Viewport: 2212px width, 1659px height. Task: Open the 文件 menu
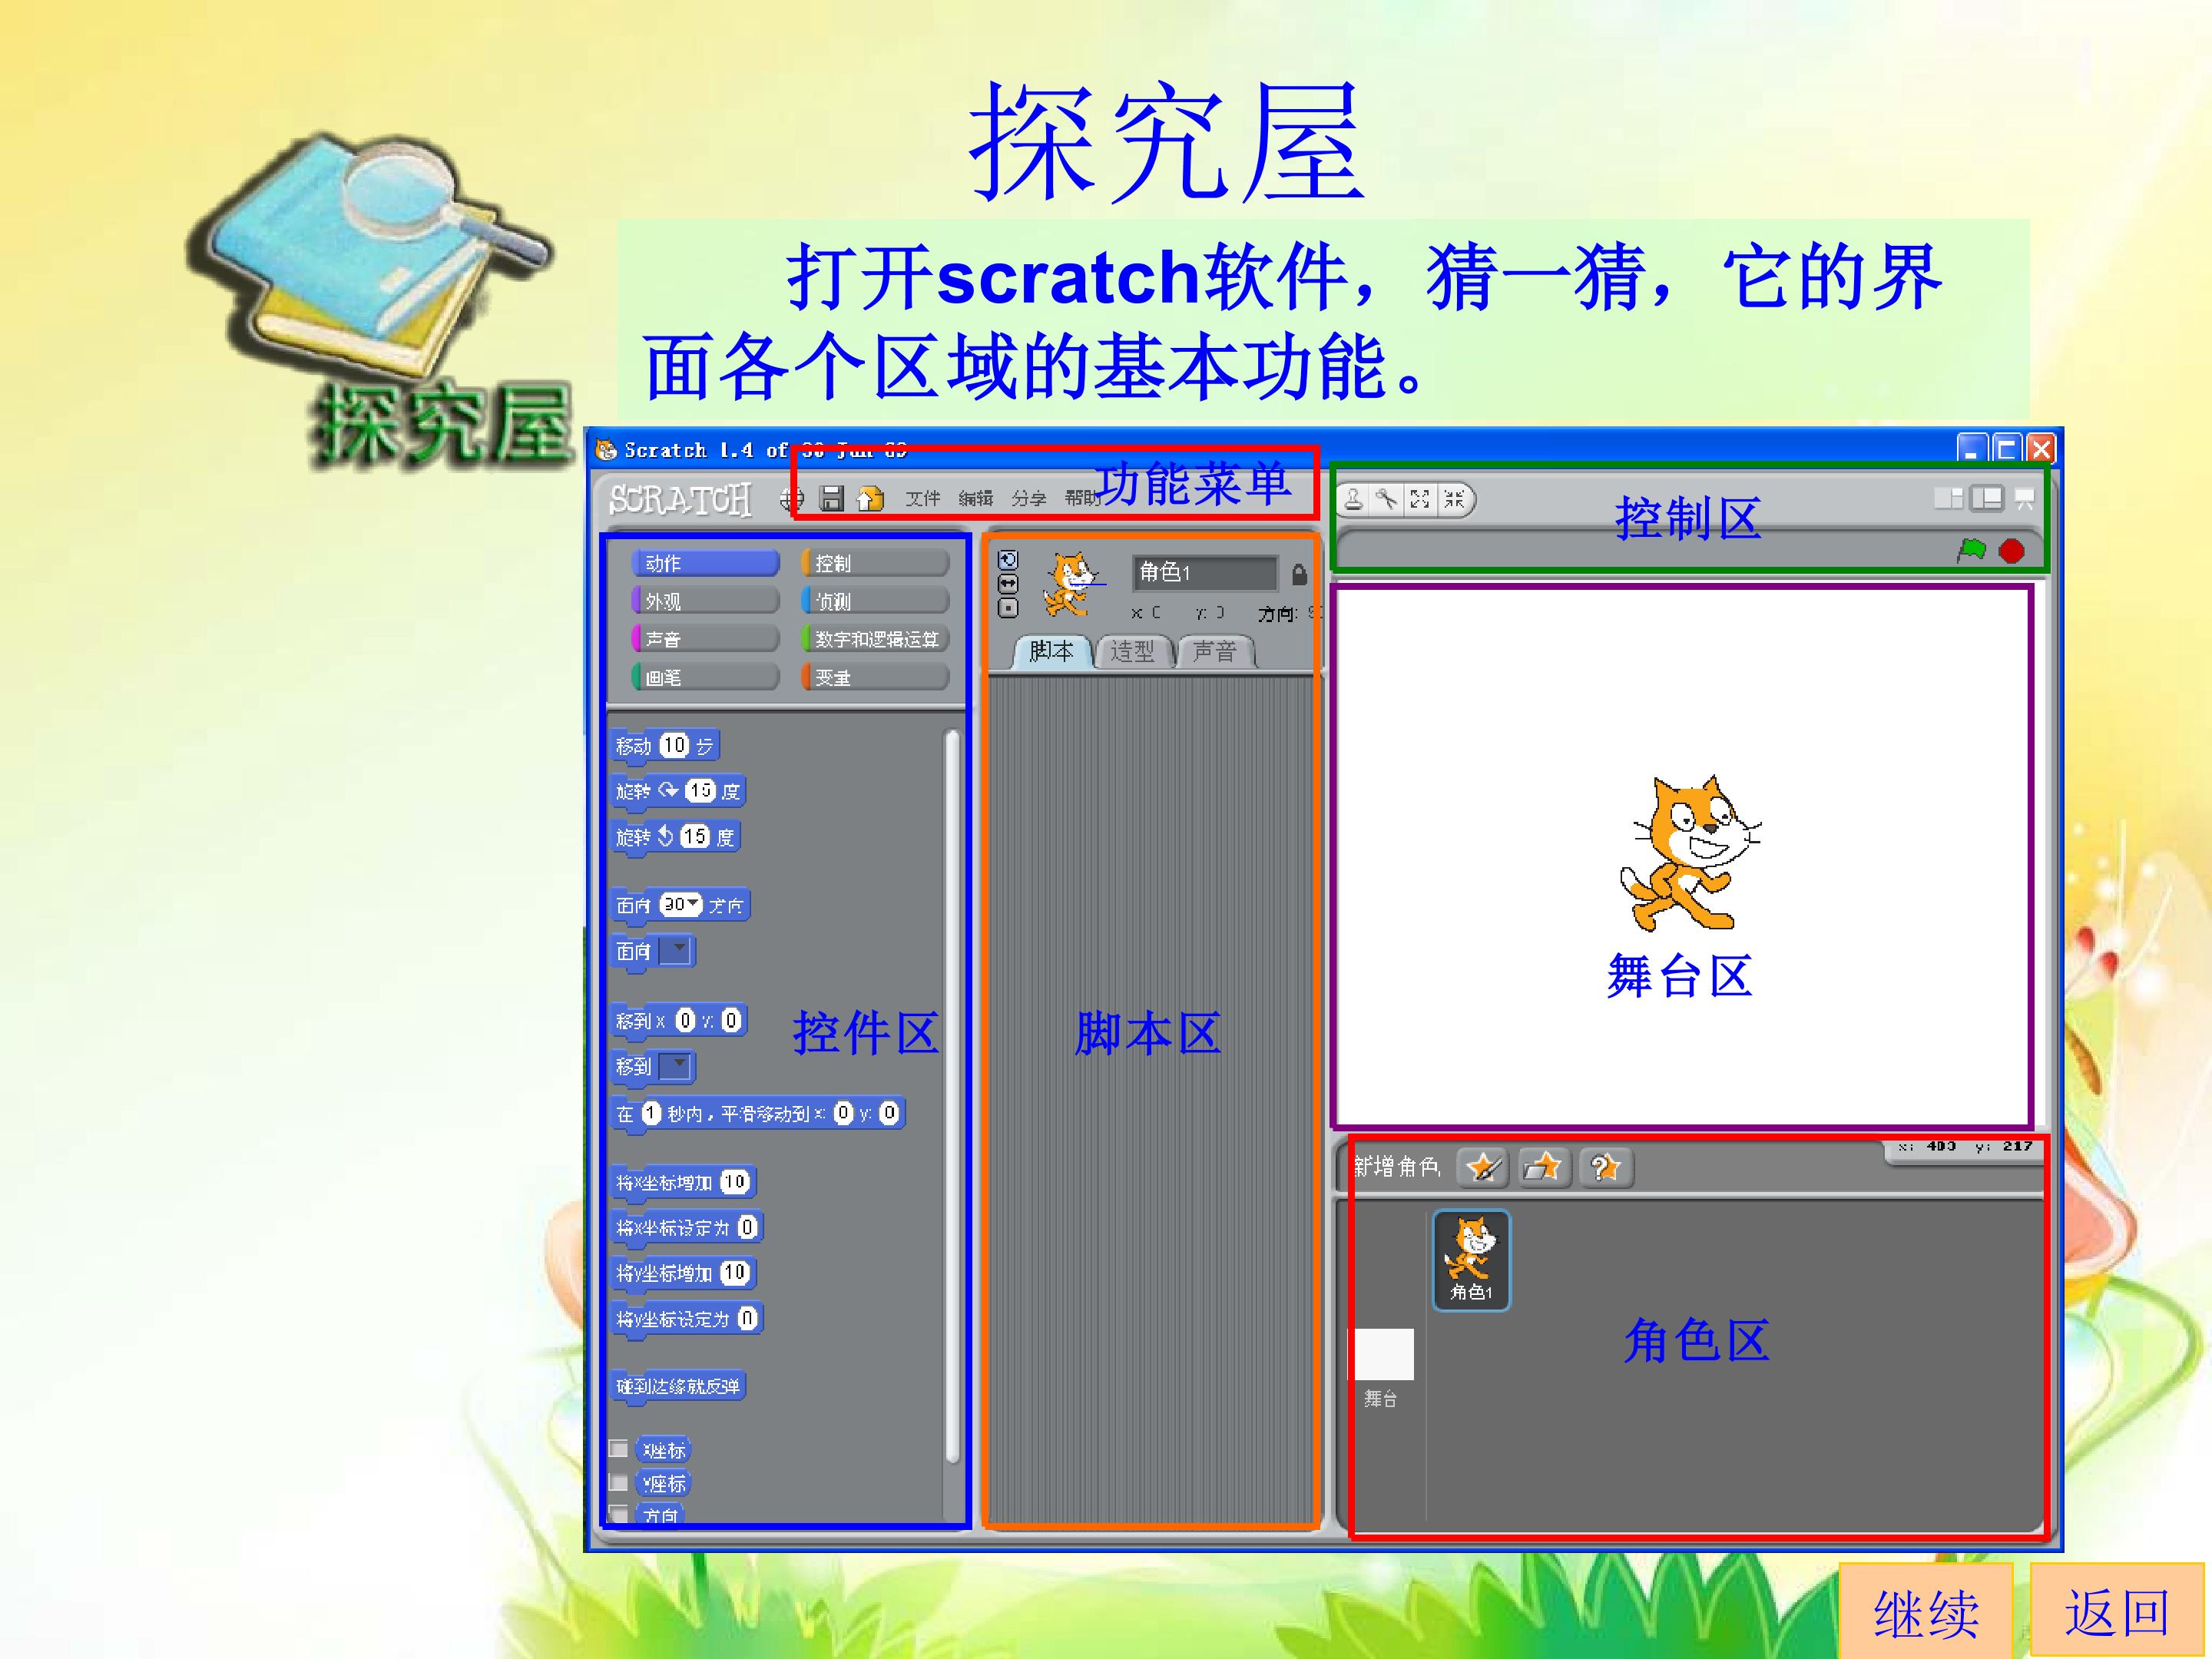[922, 498]
